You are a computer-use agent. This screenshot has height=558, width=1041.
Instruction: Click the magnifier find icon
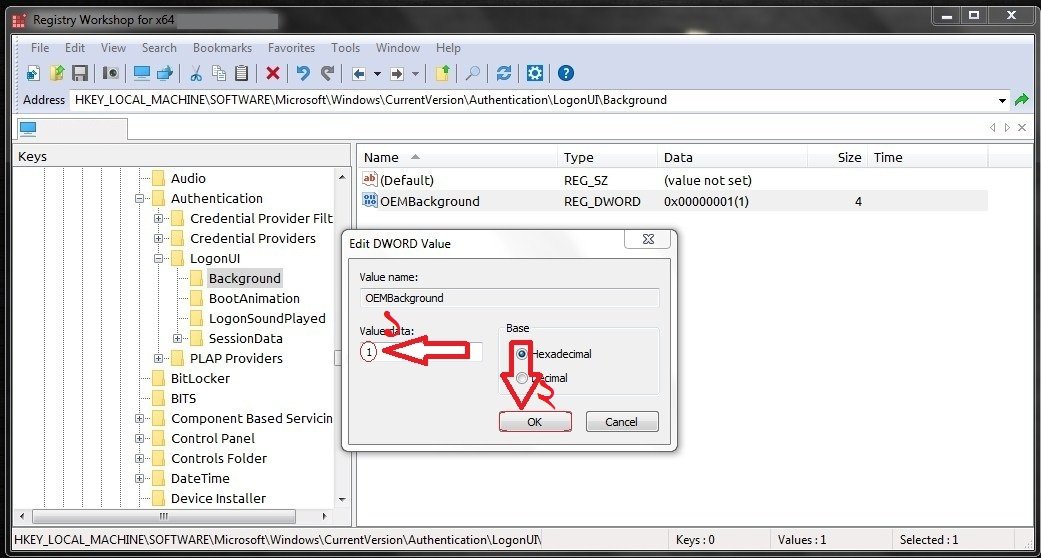473,73
